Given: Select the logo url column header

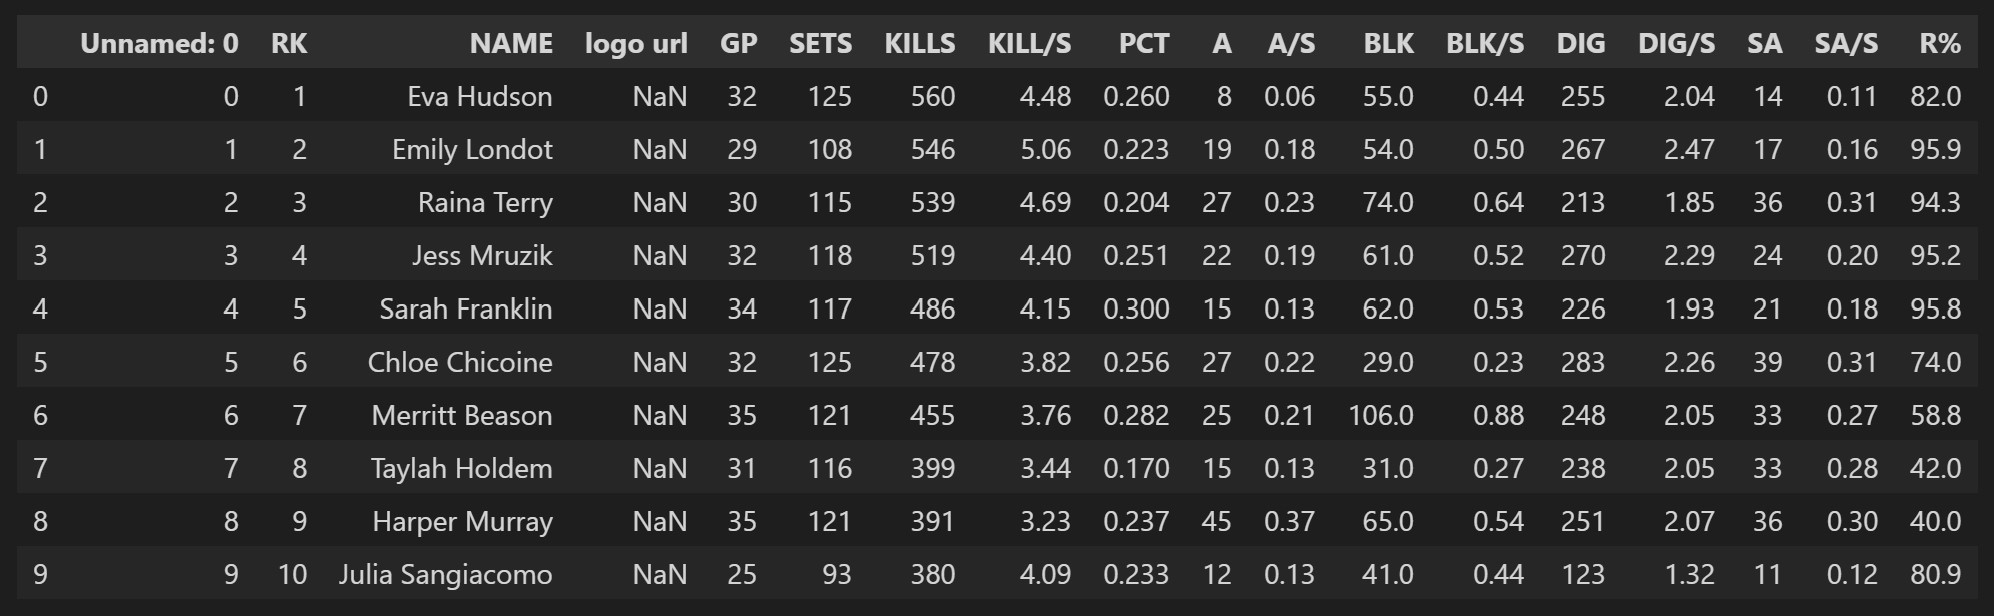Looking at the screenshot, I should point(636,44).
